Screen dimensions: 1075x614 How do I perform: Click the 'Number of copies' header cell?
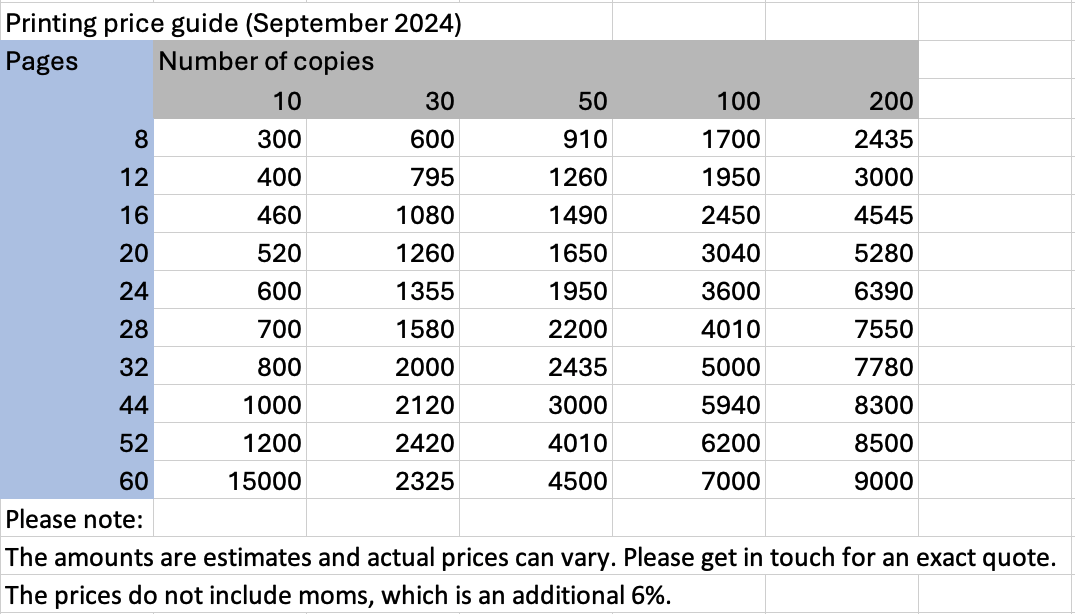(x=266, y=61)
